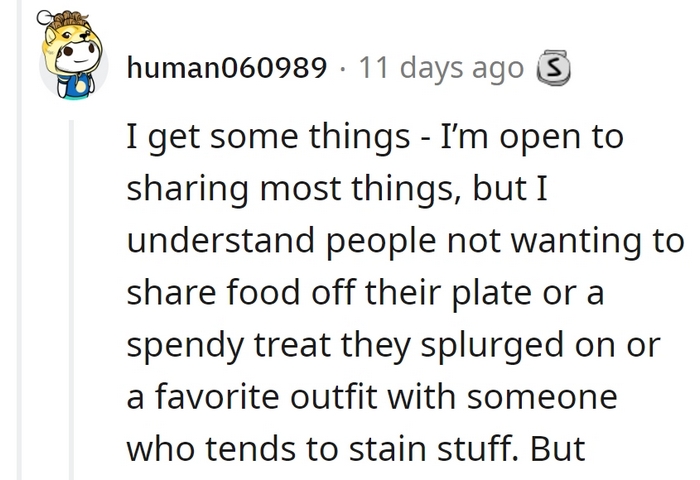Image resolution: width=700 pixels, height=480 pixels.
Task: Click the word 'spendy' in the comment
Action: (x=186, y=346)
